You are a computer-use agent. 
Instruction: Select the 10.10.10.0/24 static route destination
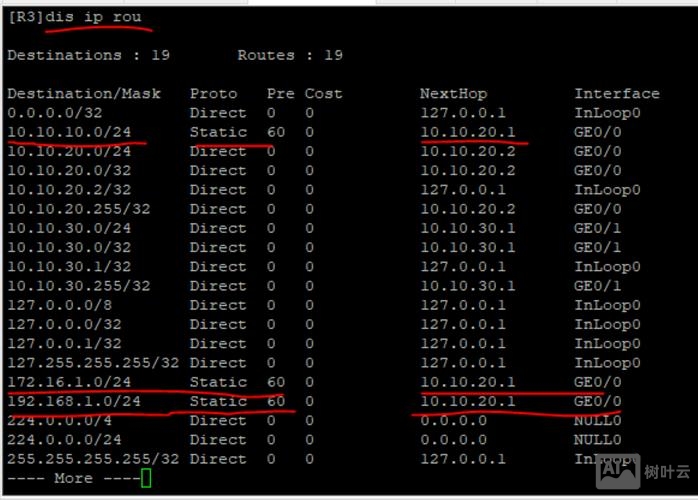(x=69, y=132)
